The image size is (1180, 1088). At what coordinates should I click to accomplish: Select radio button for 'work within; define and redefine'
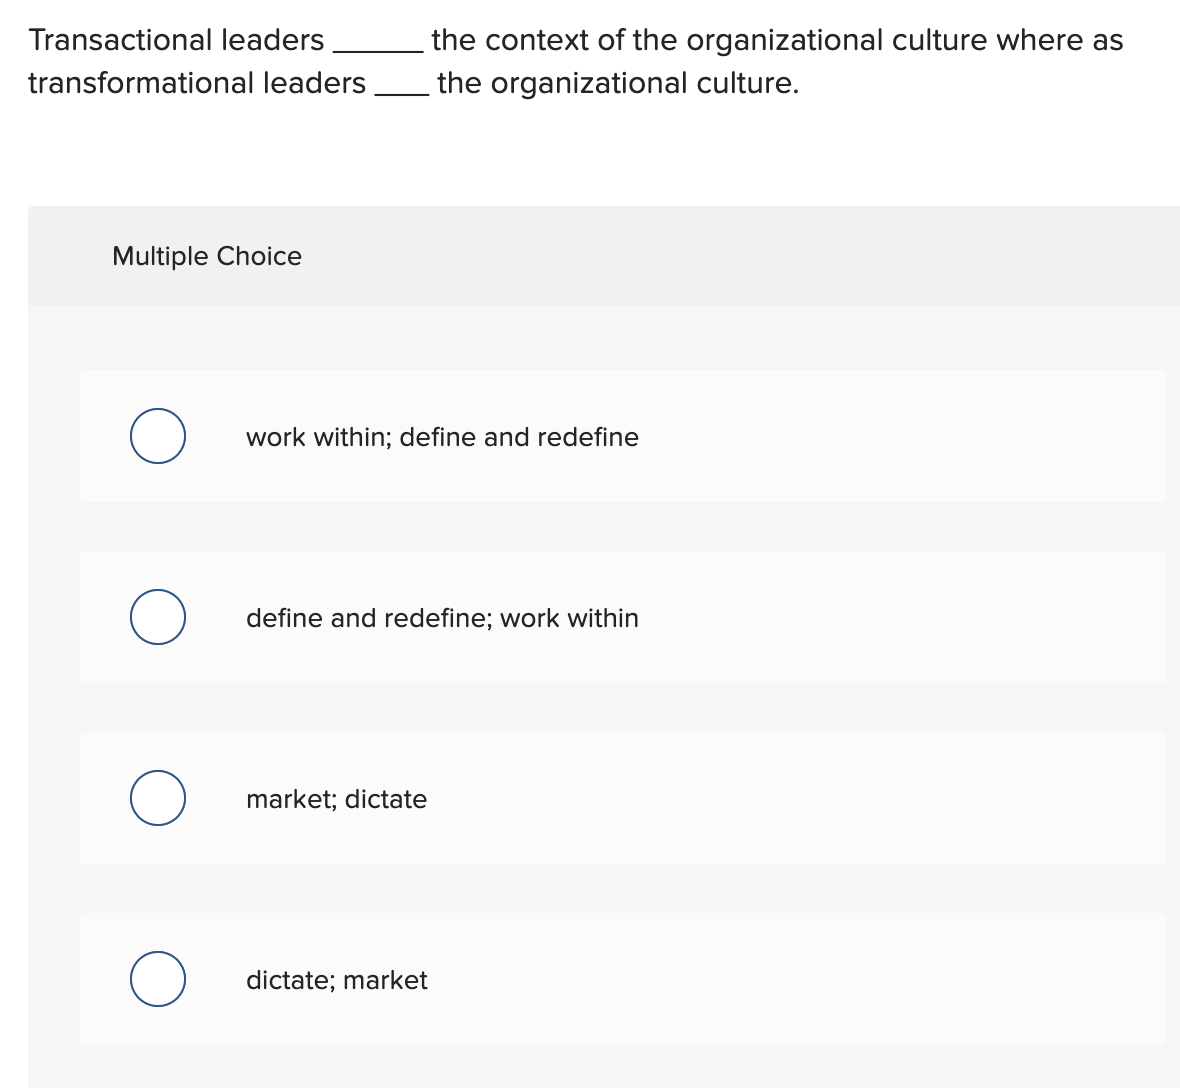(x=157, y=435)
